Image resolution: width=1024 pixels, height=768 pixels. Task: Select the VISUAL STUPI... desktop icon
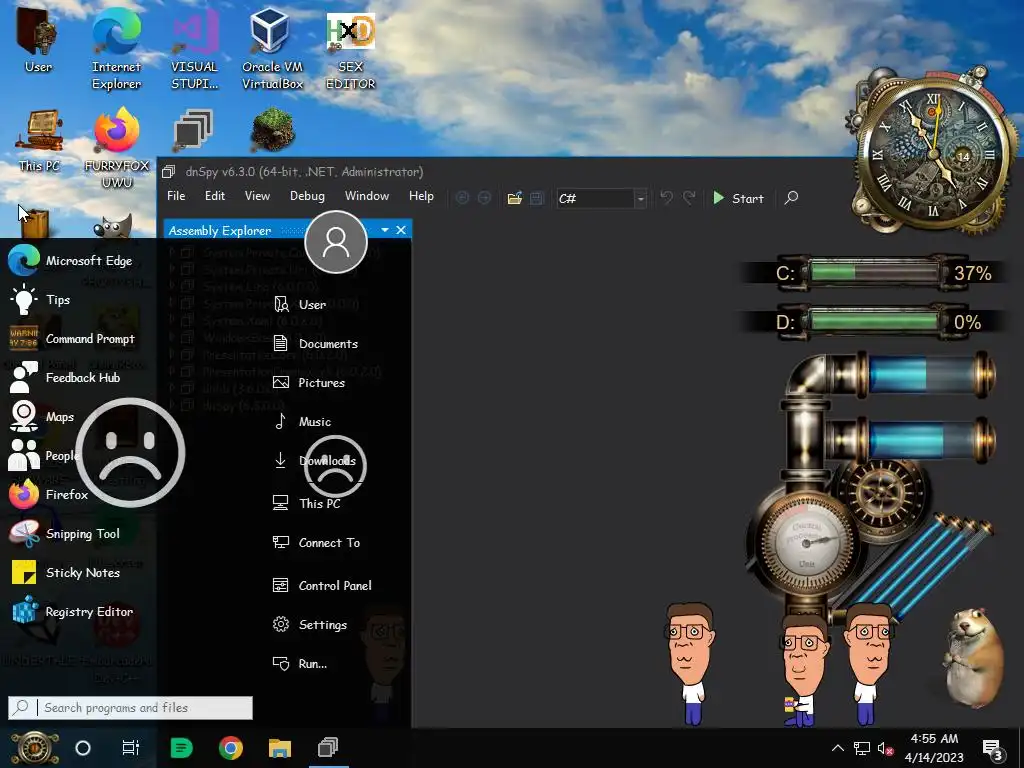tap(194, 49)
